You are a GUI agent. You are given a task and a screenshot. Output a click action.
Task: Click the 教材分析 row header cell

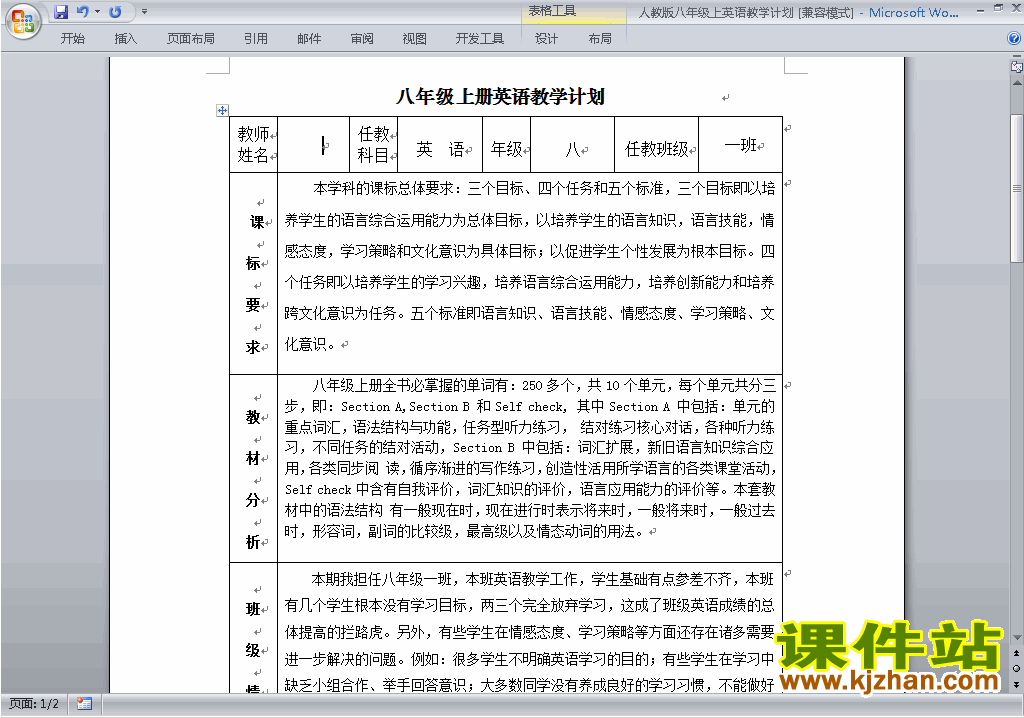point(254,468)
